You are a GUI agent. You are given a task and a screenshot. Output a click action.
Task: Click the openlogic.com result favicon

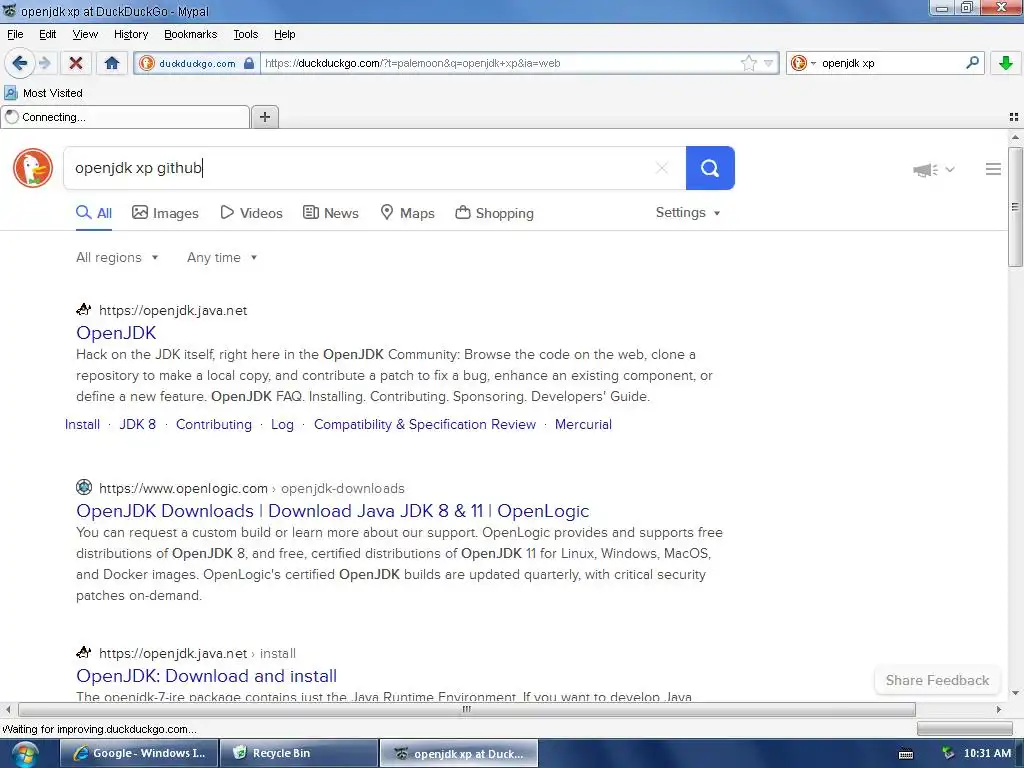click(x=84, y=487)
